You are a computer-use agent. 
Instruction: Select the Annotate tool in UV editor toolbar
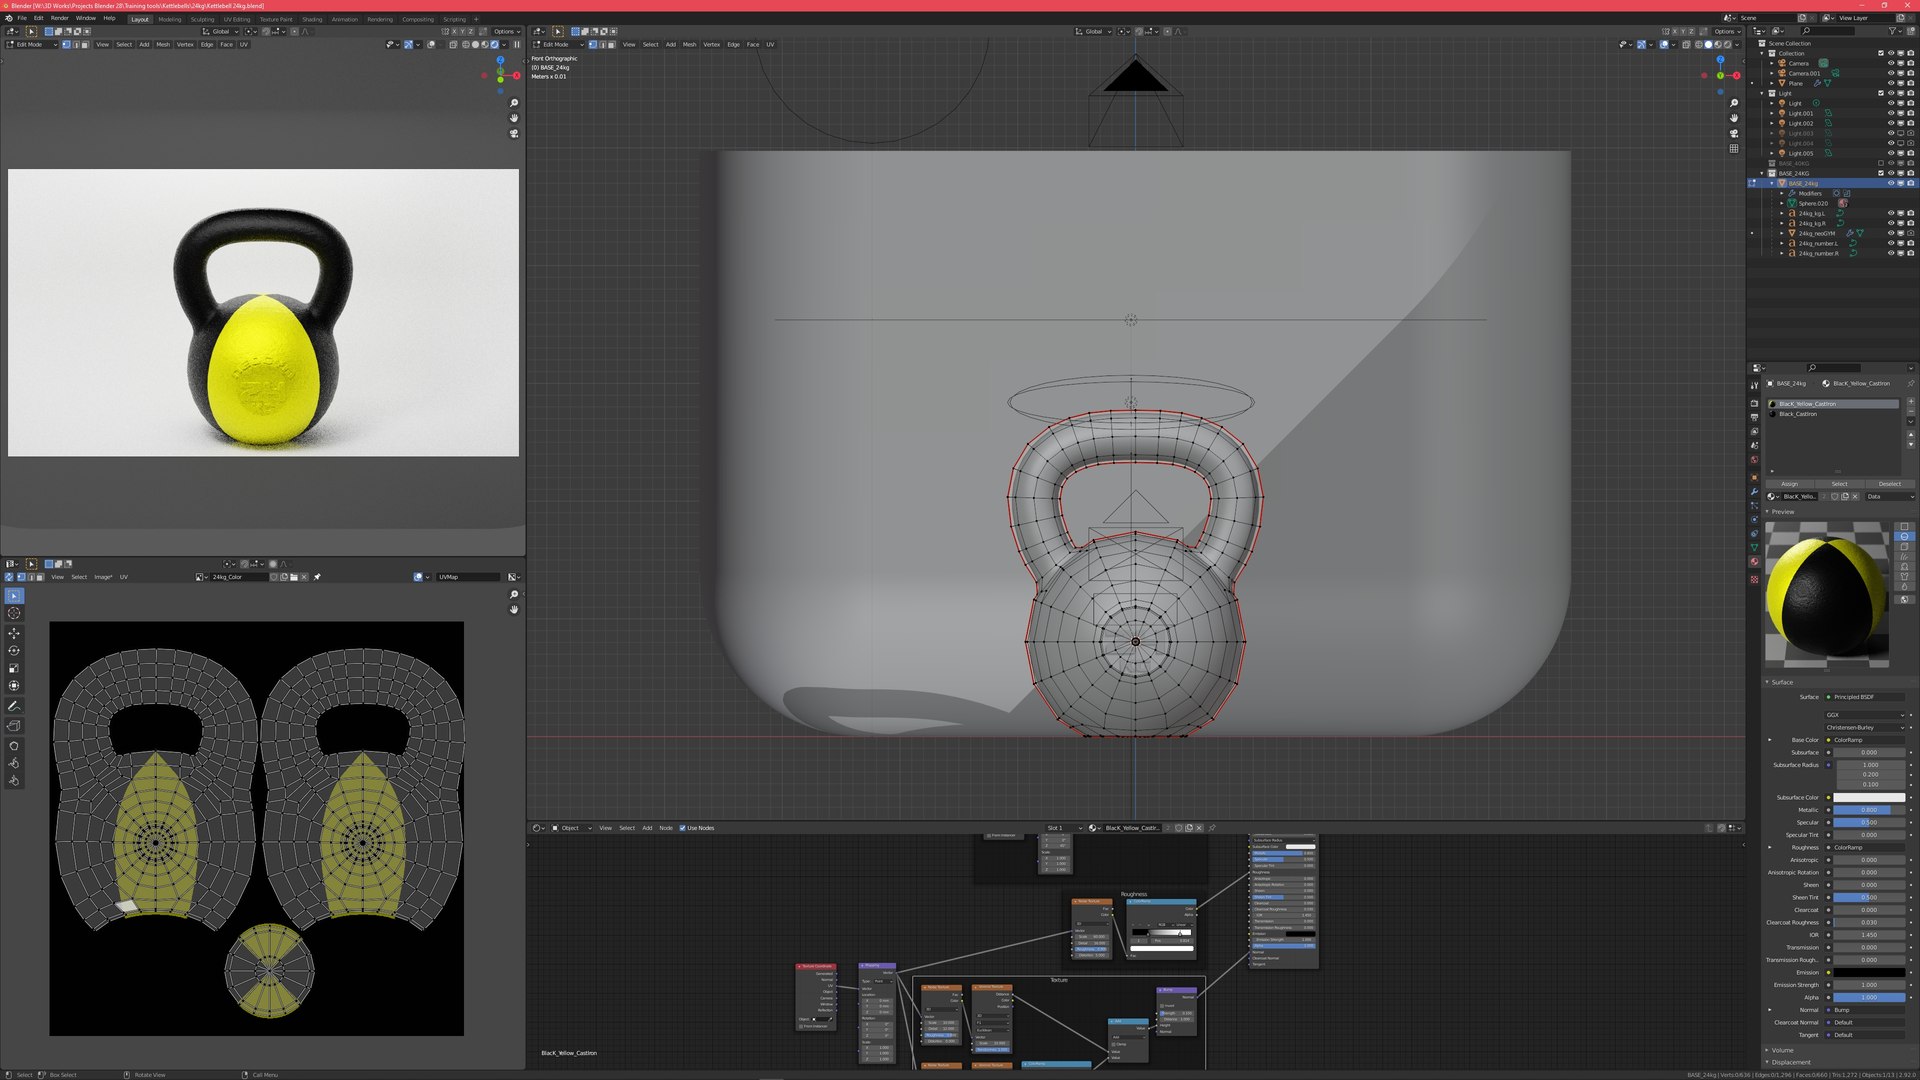click(x=14, y=706)
